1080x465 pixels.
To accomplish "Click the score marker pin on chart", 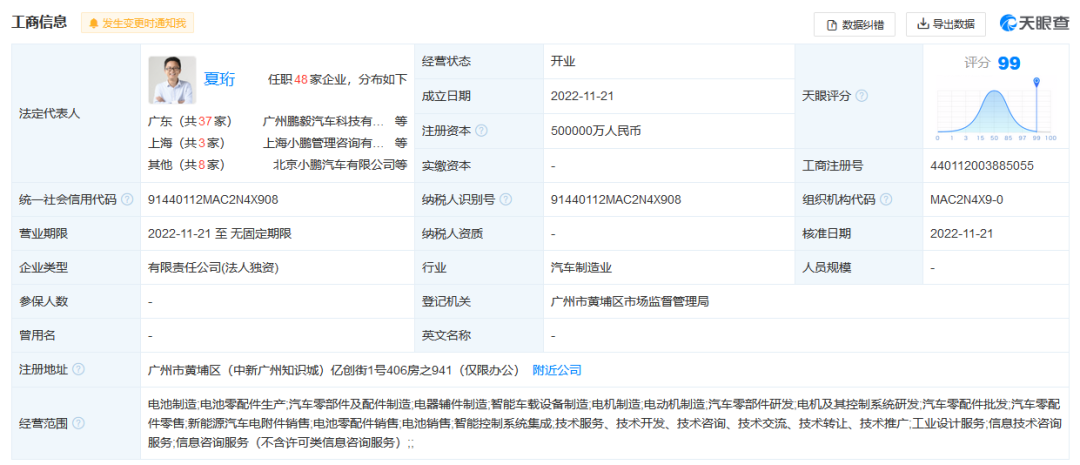I will point(1037,83).
